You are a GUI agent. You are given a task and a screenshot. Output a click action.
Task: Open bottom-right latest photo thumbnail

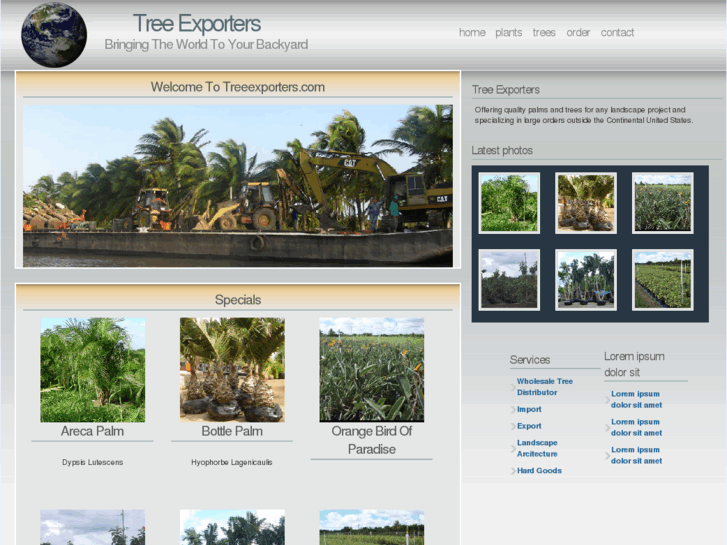pyautogui.click(x=662, y=280)
